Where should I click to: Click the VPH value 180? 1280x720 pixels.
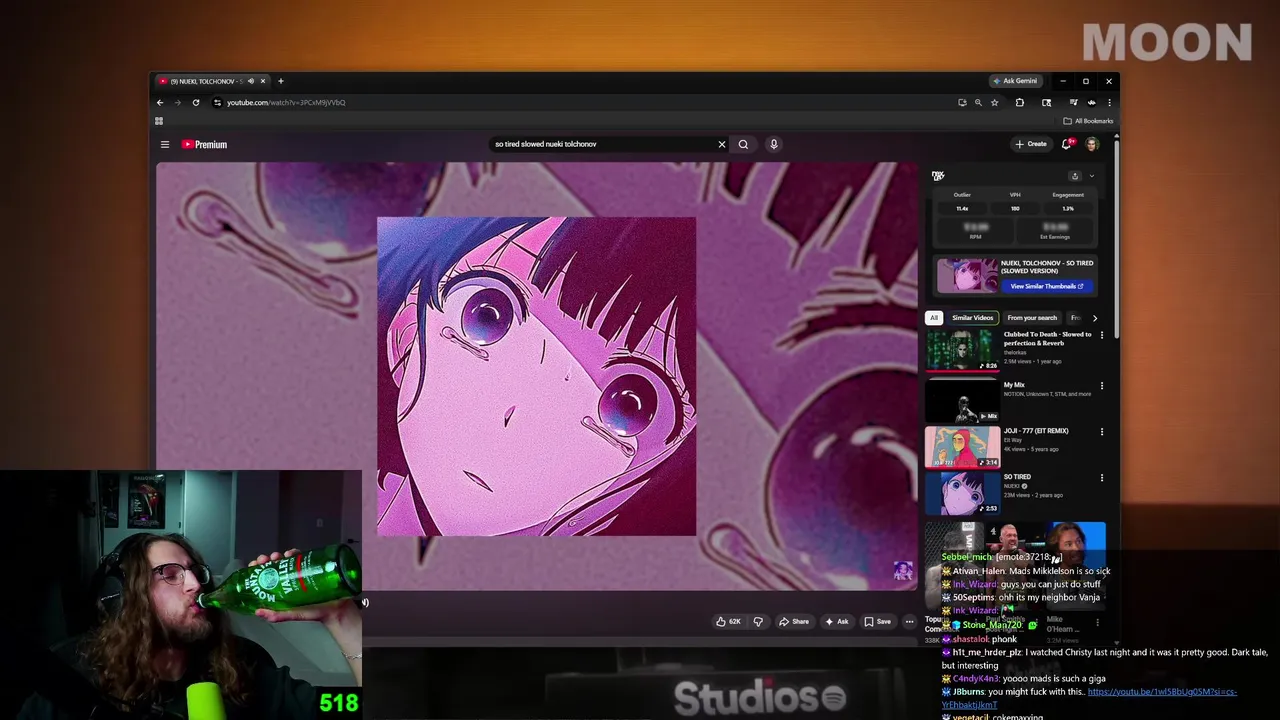(1015, 209)
